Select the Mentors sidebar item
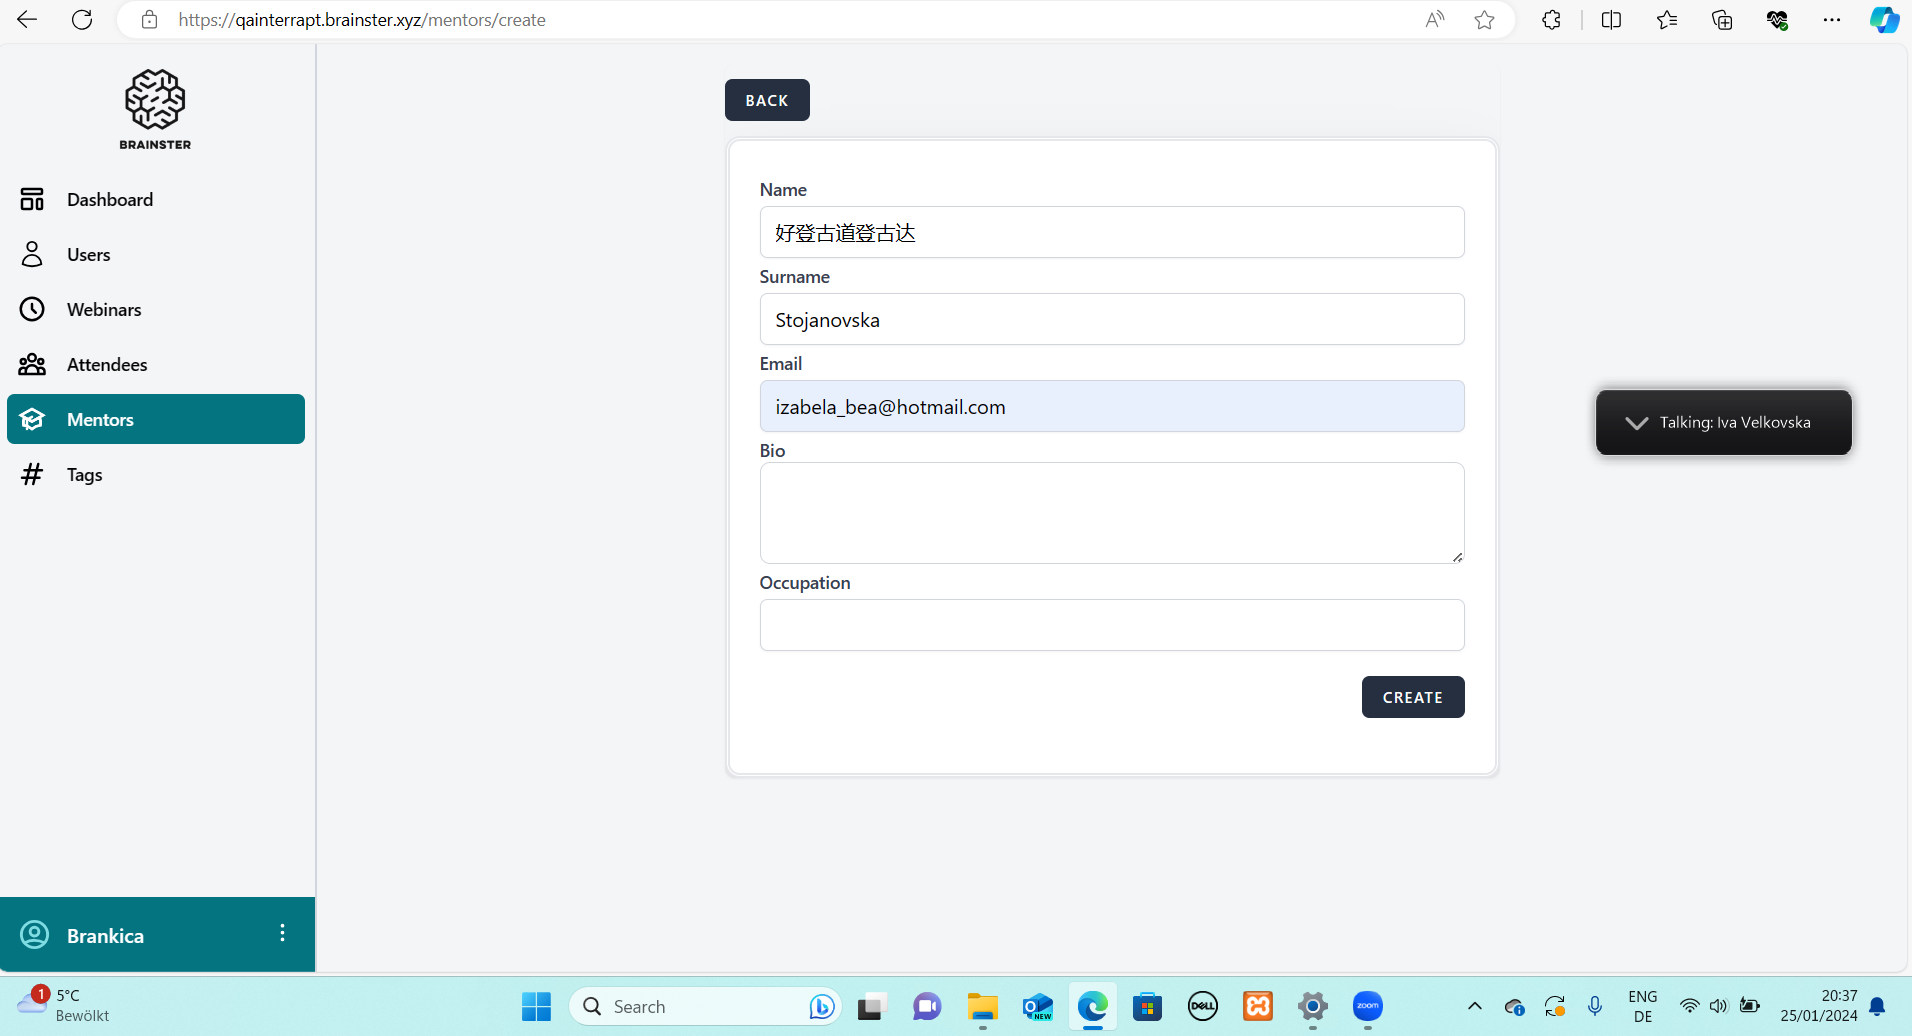The width and height of the screenshot is (1912, 1036). tap(156, 420)
